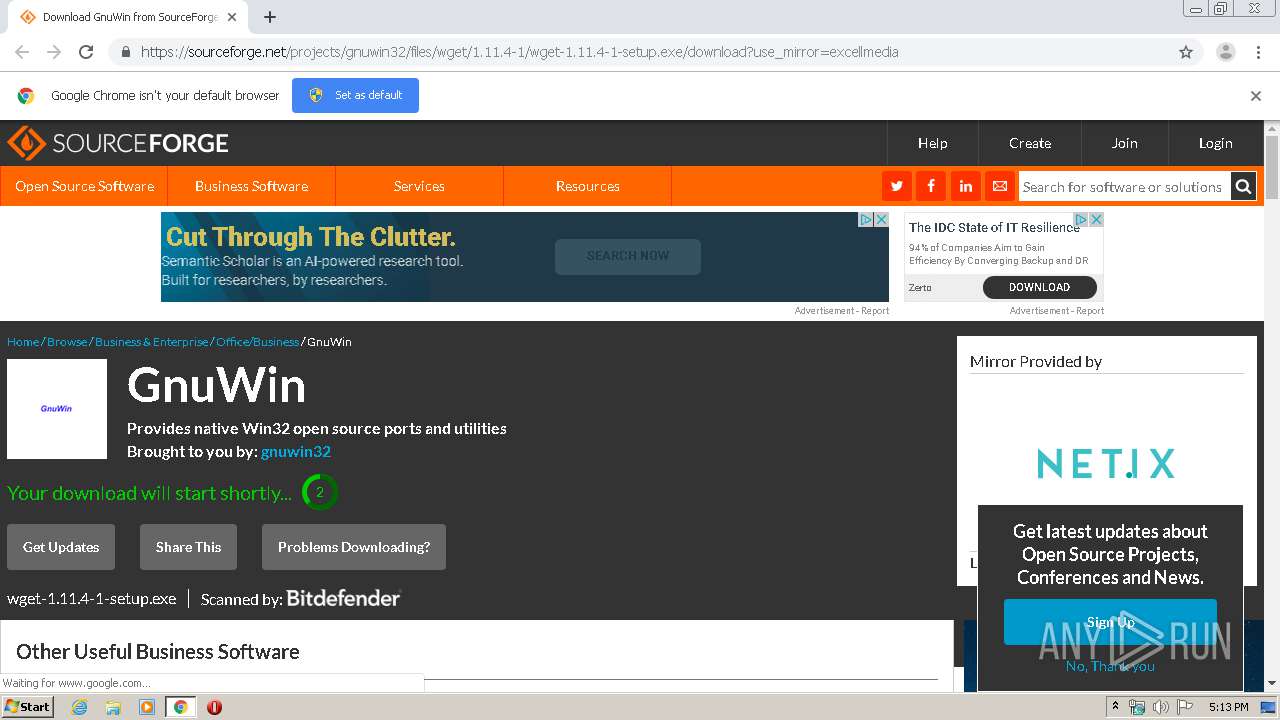1280x720 pixels.
Task: Open the gnuwin32 author link
Action: coord(296,452)
